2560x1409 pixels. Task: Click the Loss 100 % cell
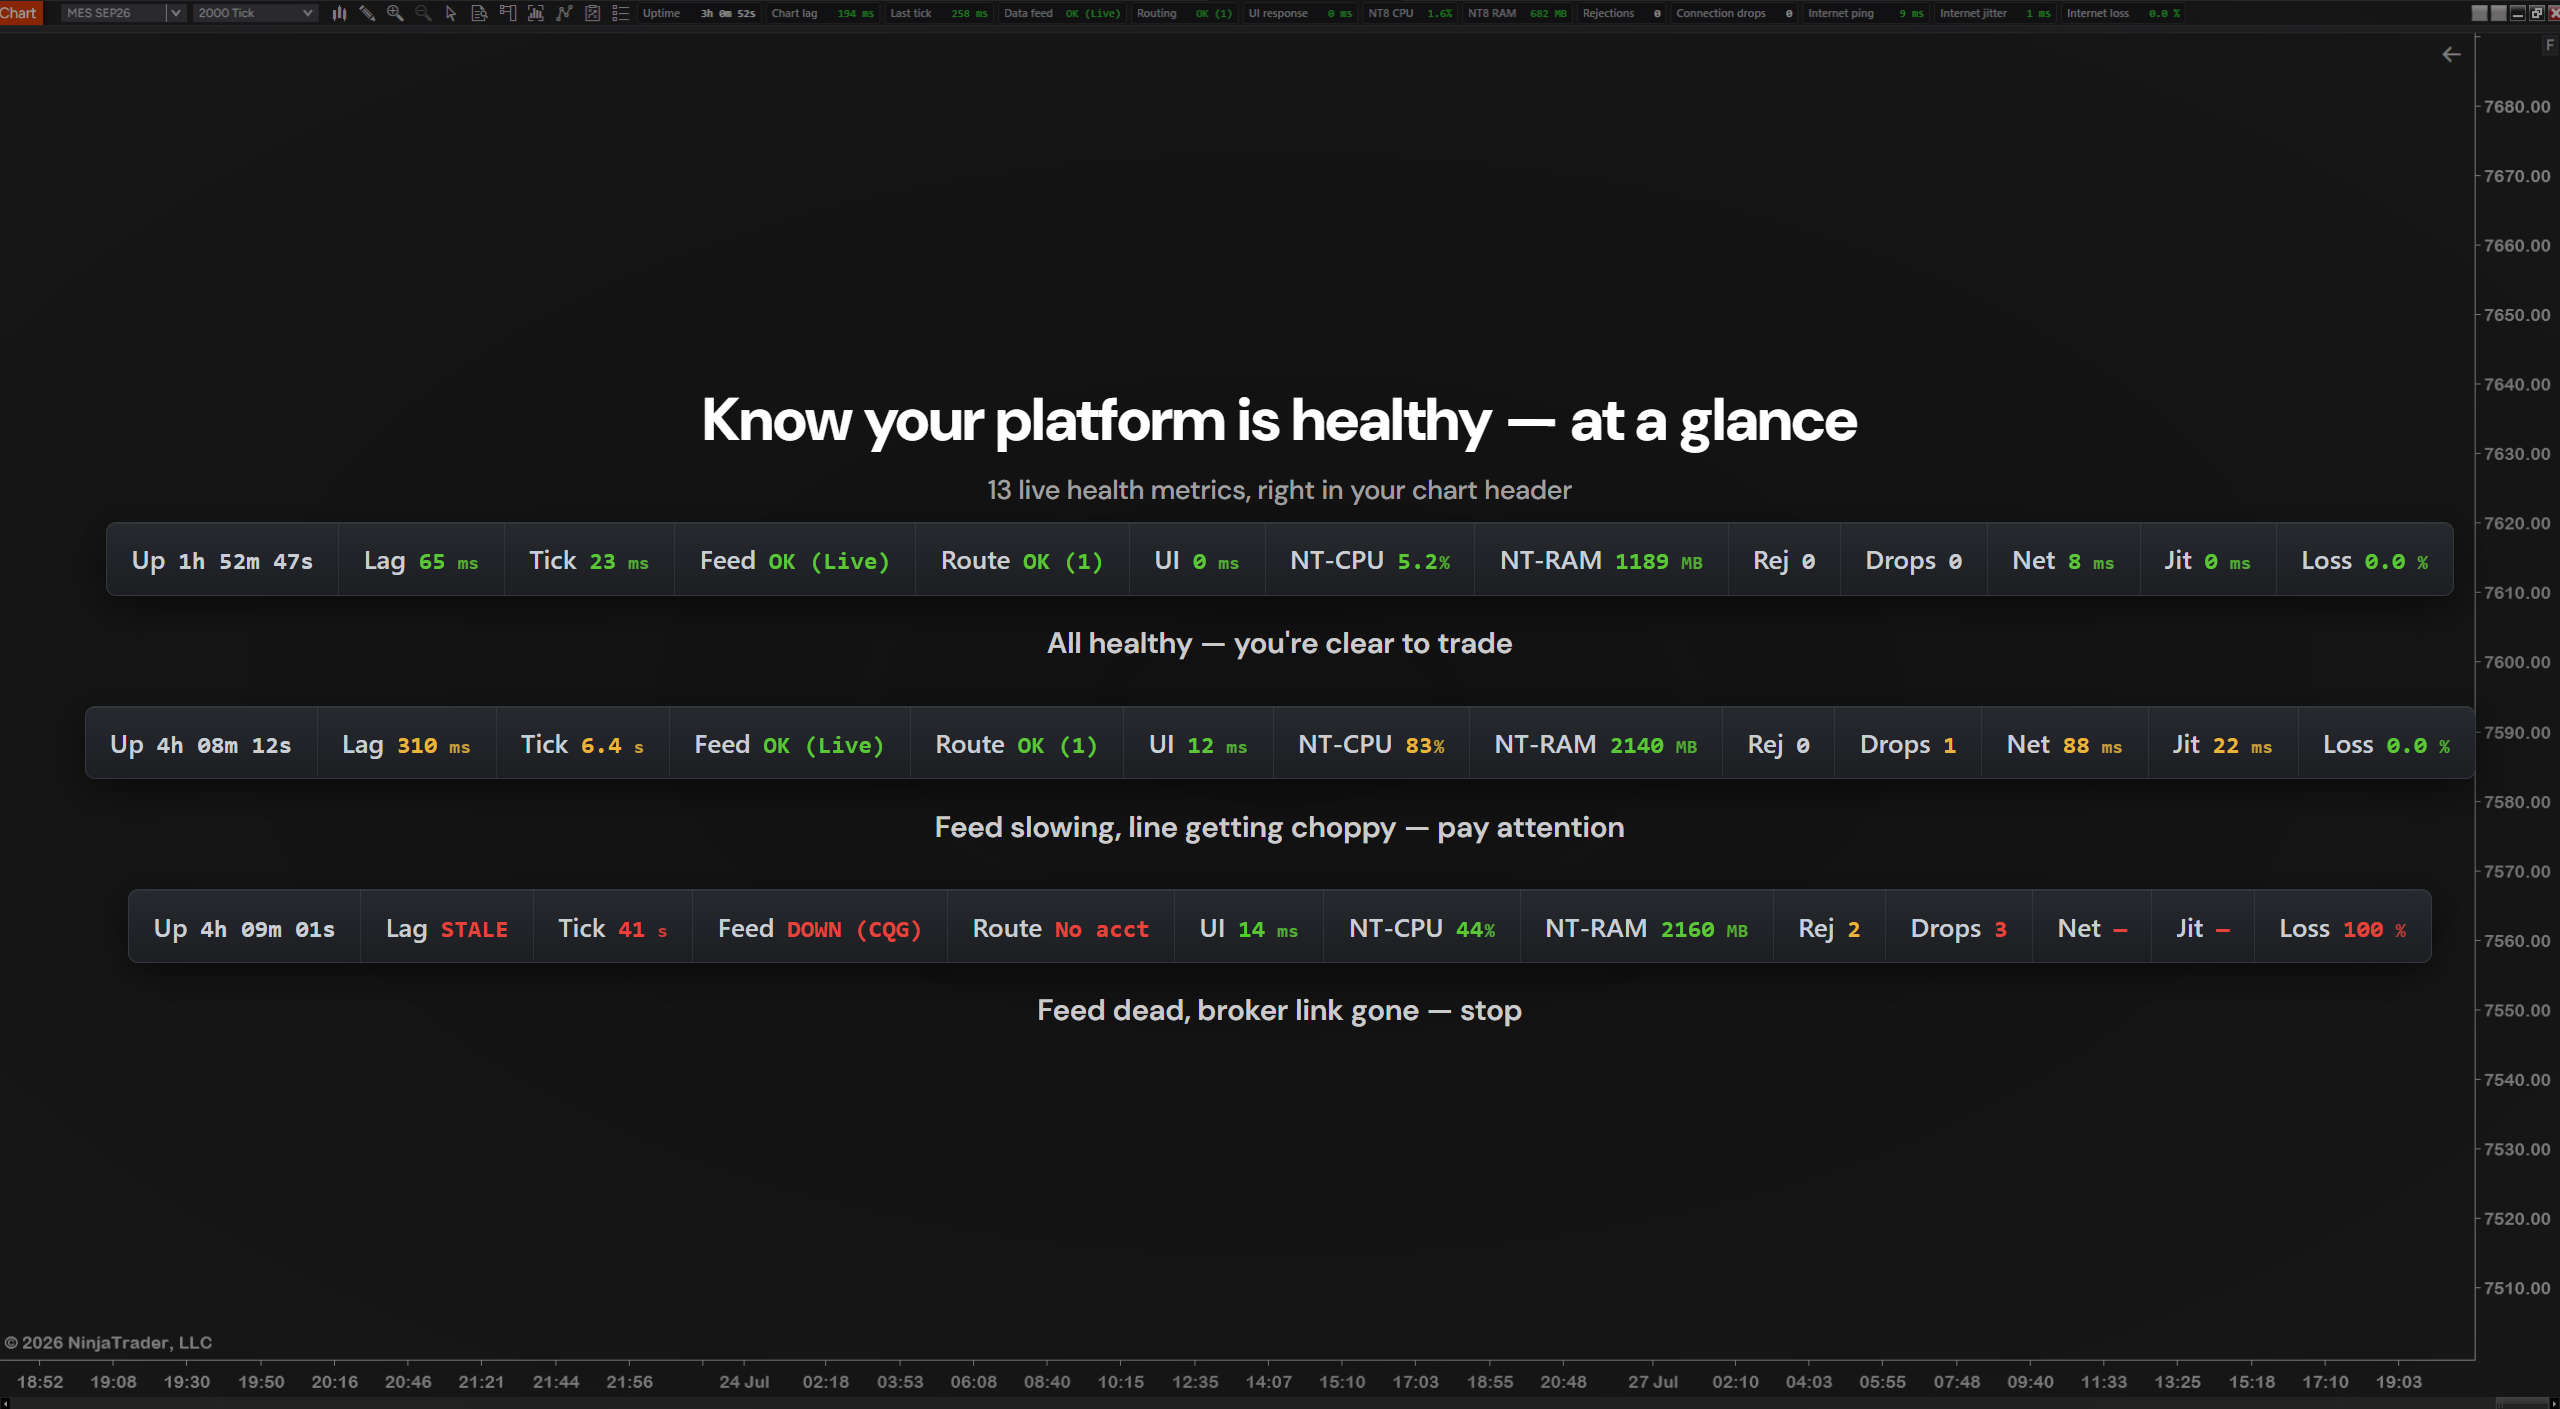[x=2342, y=928]
